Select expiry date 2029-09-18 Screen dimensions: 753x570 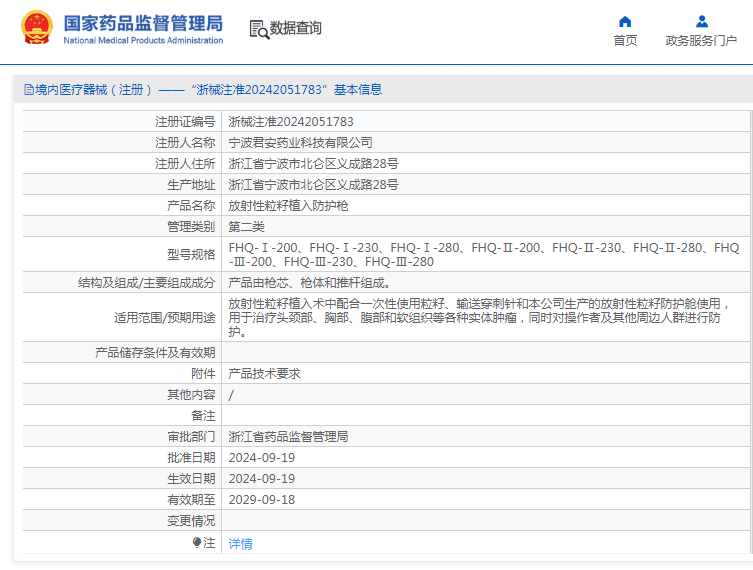coord(262,500)
